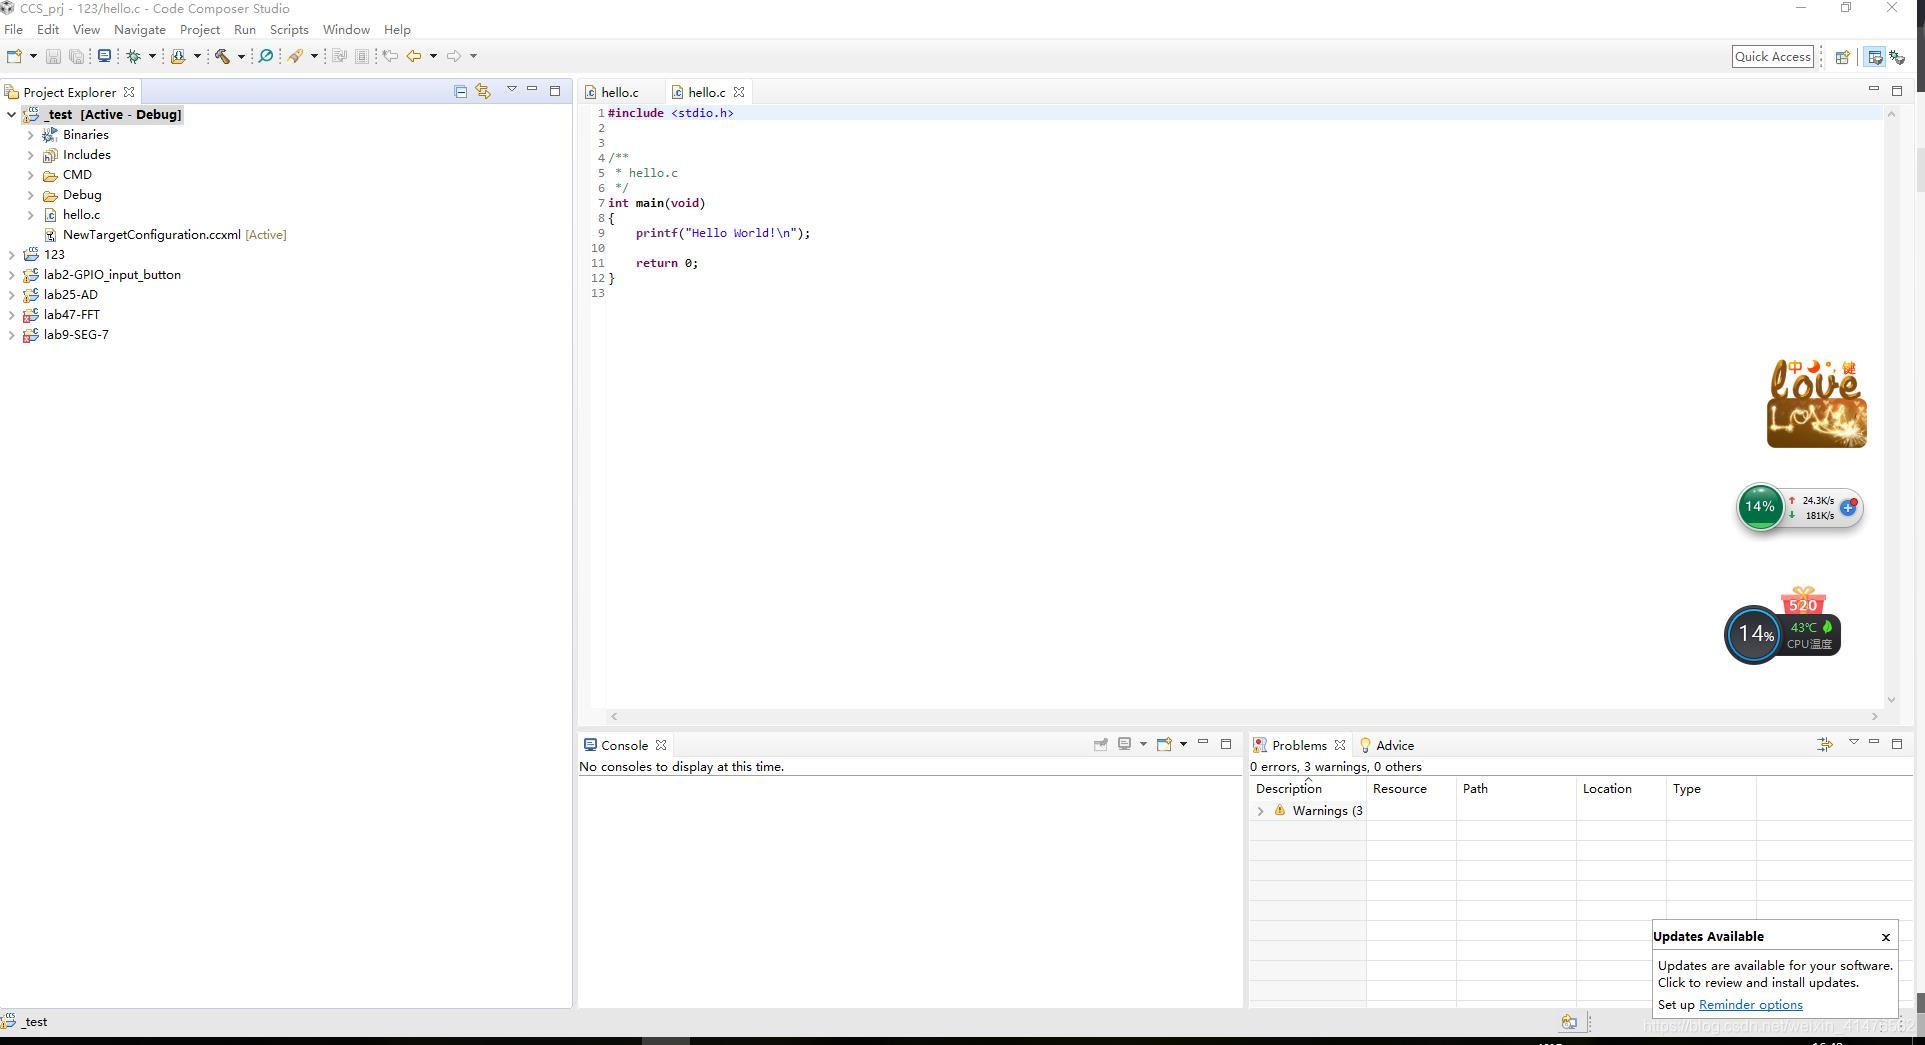Select the lab2-GPIO_input_button project
The width and height of the screenshot is (1925, 1045).
pos(112,275)
